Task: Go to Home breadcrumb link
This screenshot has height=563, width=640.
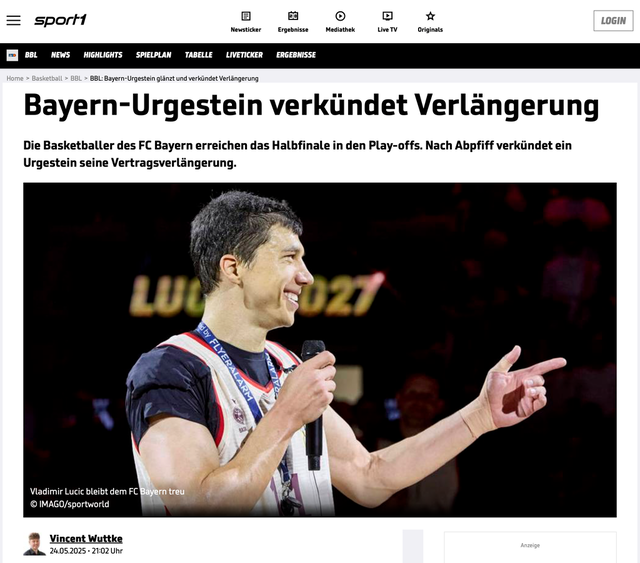Action: pyautogui.click(x=15, y=78)
